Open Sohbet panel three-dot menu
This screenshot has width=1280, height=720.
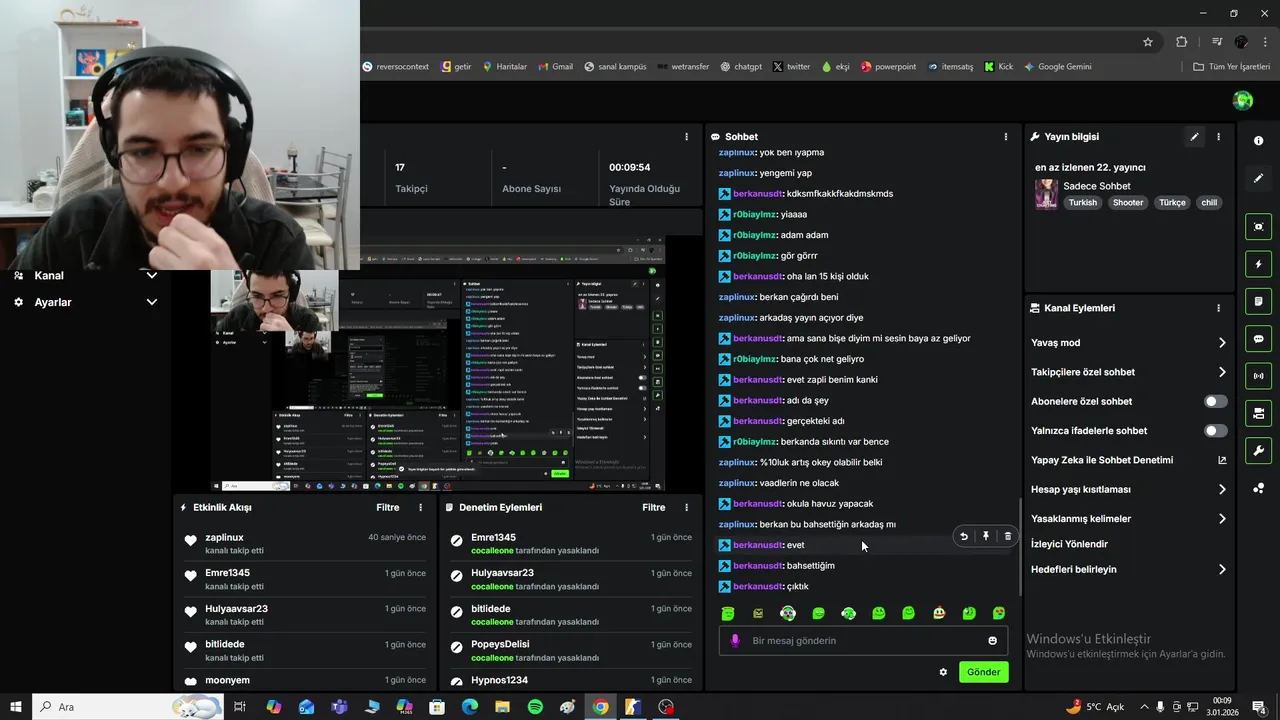[x=1006, y=137]
